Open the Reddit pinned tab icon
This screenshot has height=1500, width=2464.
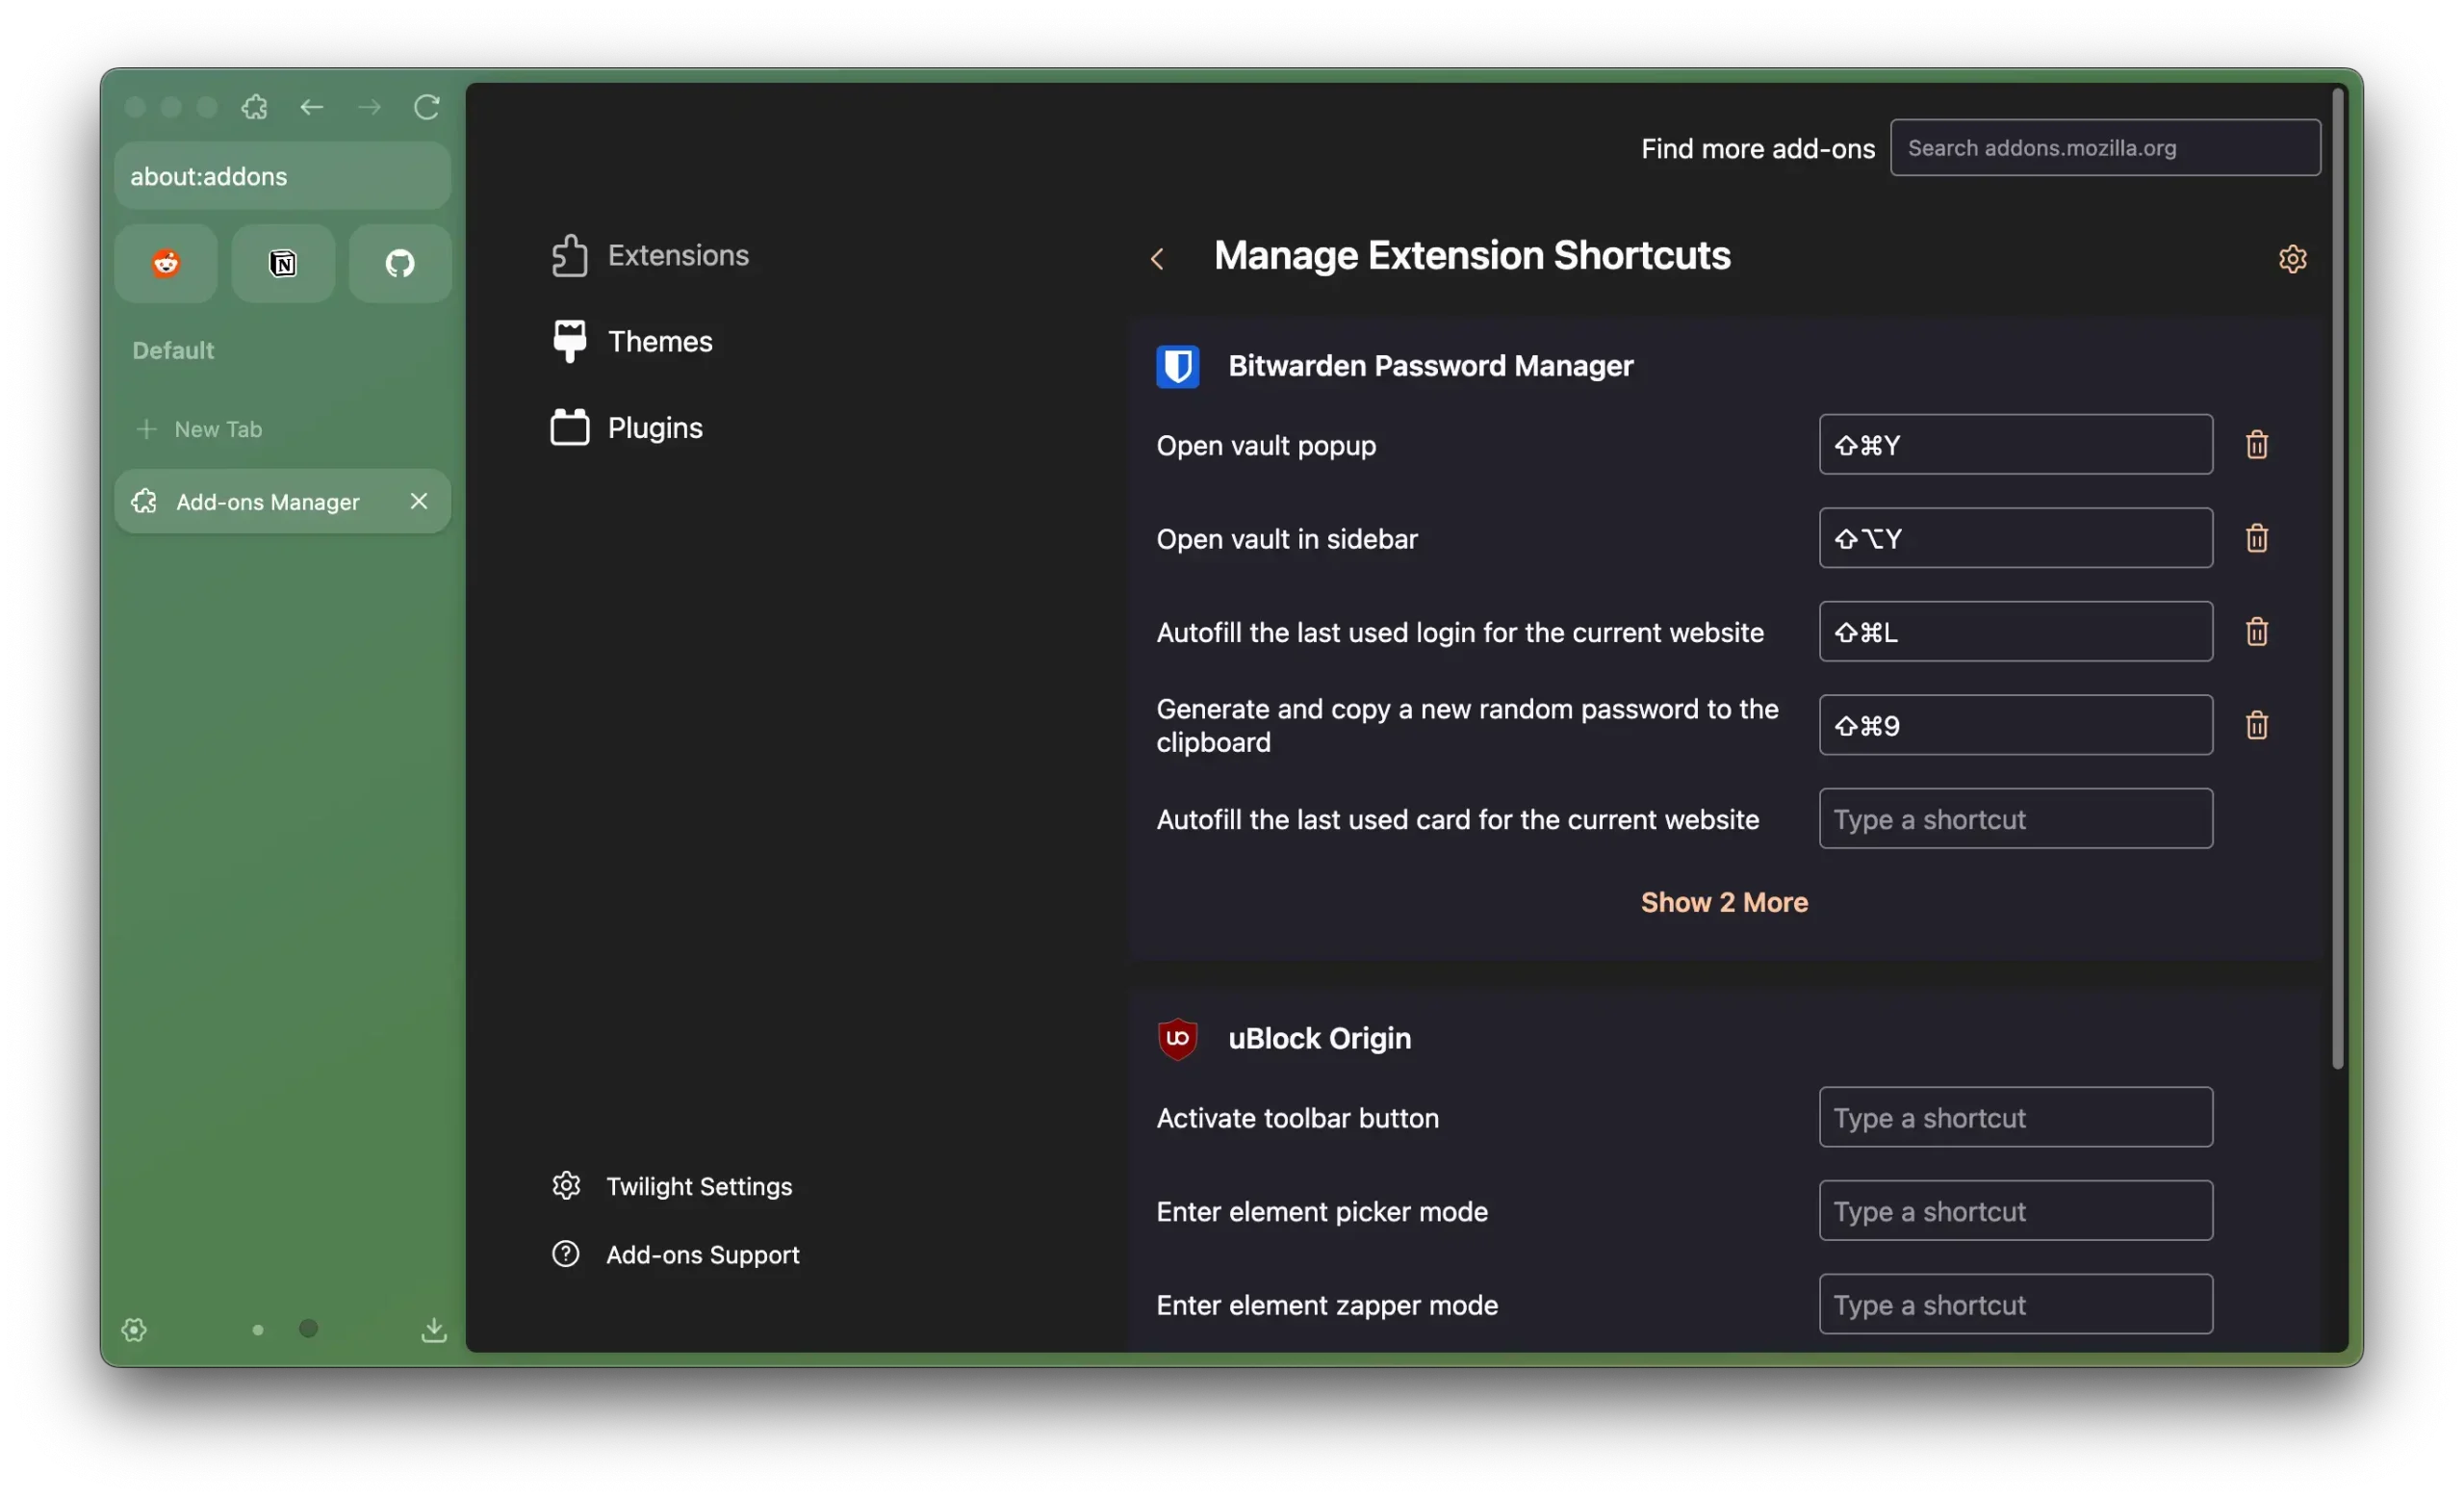point(165,264)
